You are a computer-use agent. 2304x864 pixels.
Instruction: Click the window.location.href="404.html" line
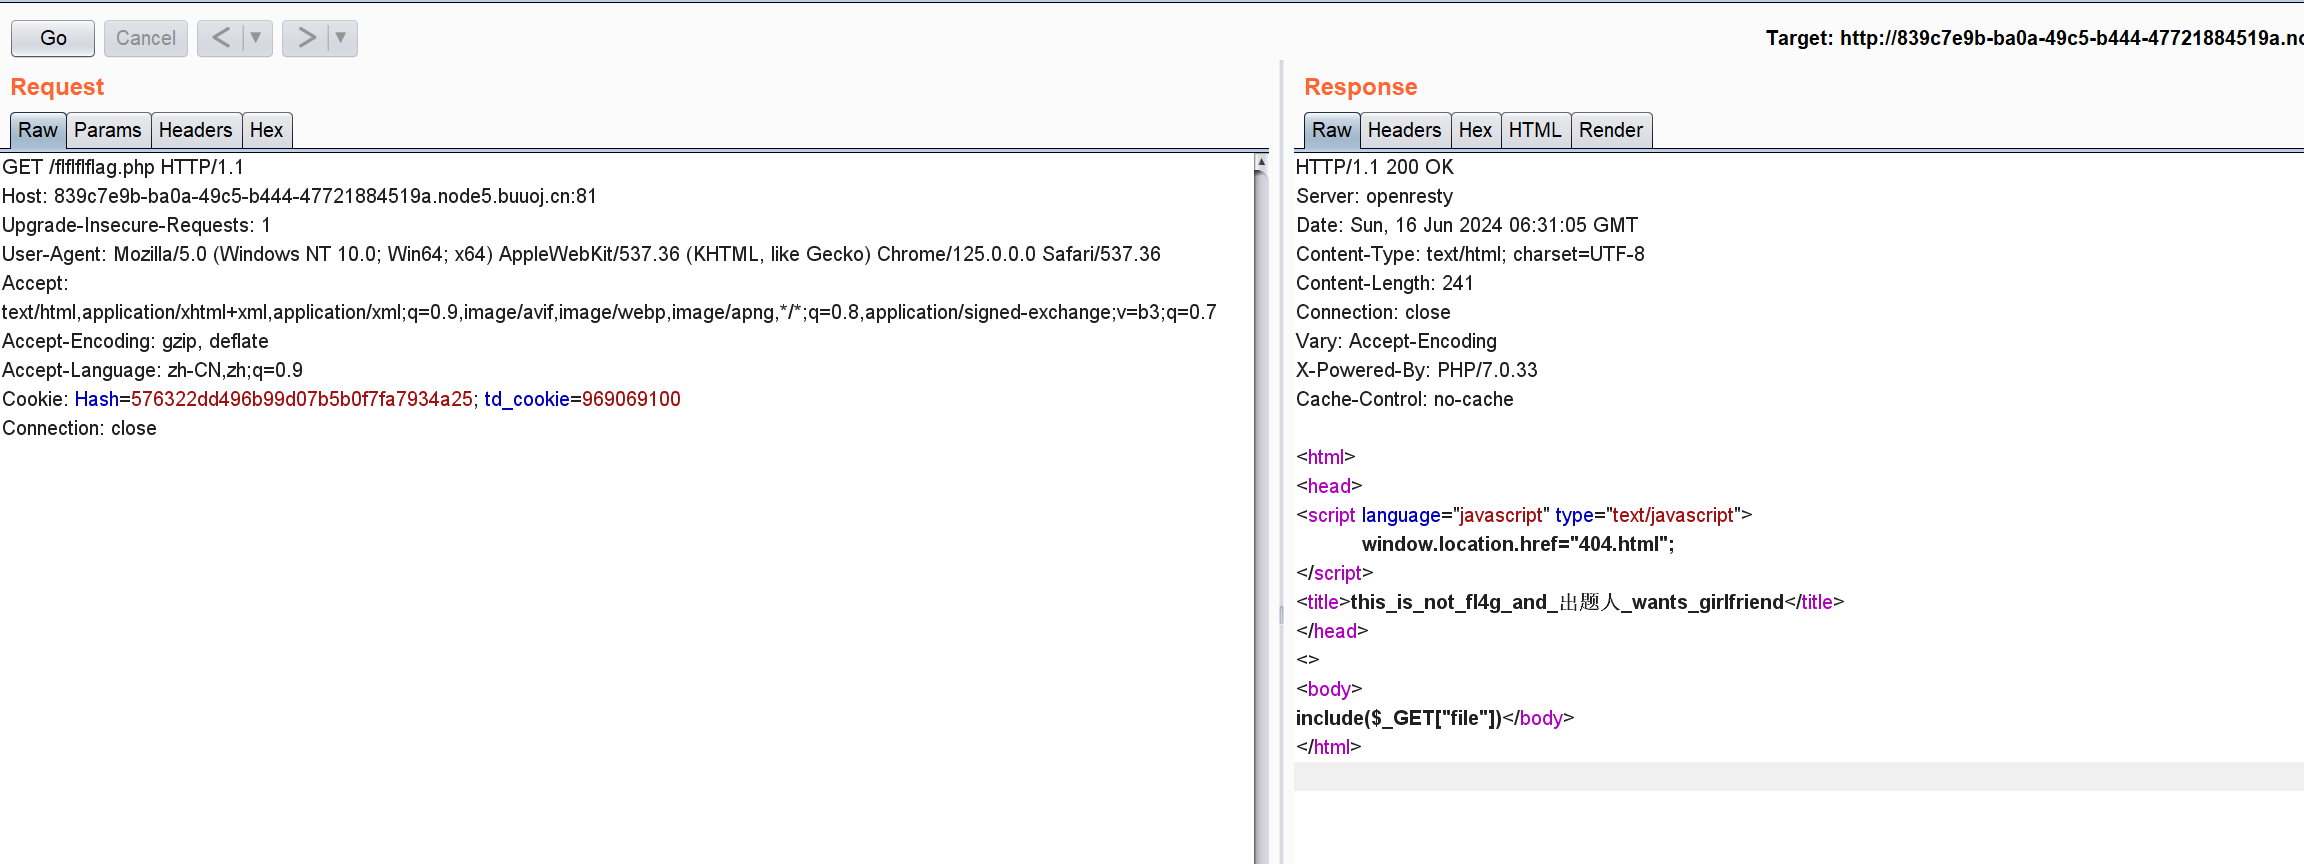(x=1518, y=544)
